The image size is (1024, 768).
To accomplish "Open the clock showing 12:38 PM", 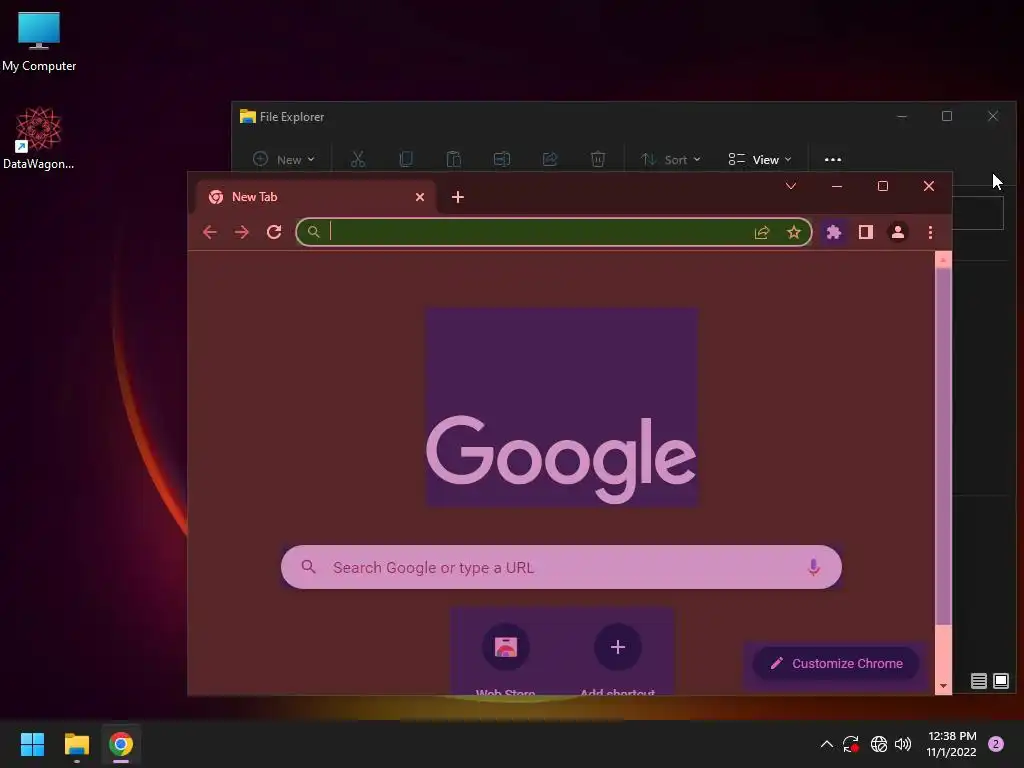I will [952, 744].
